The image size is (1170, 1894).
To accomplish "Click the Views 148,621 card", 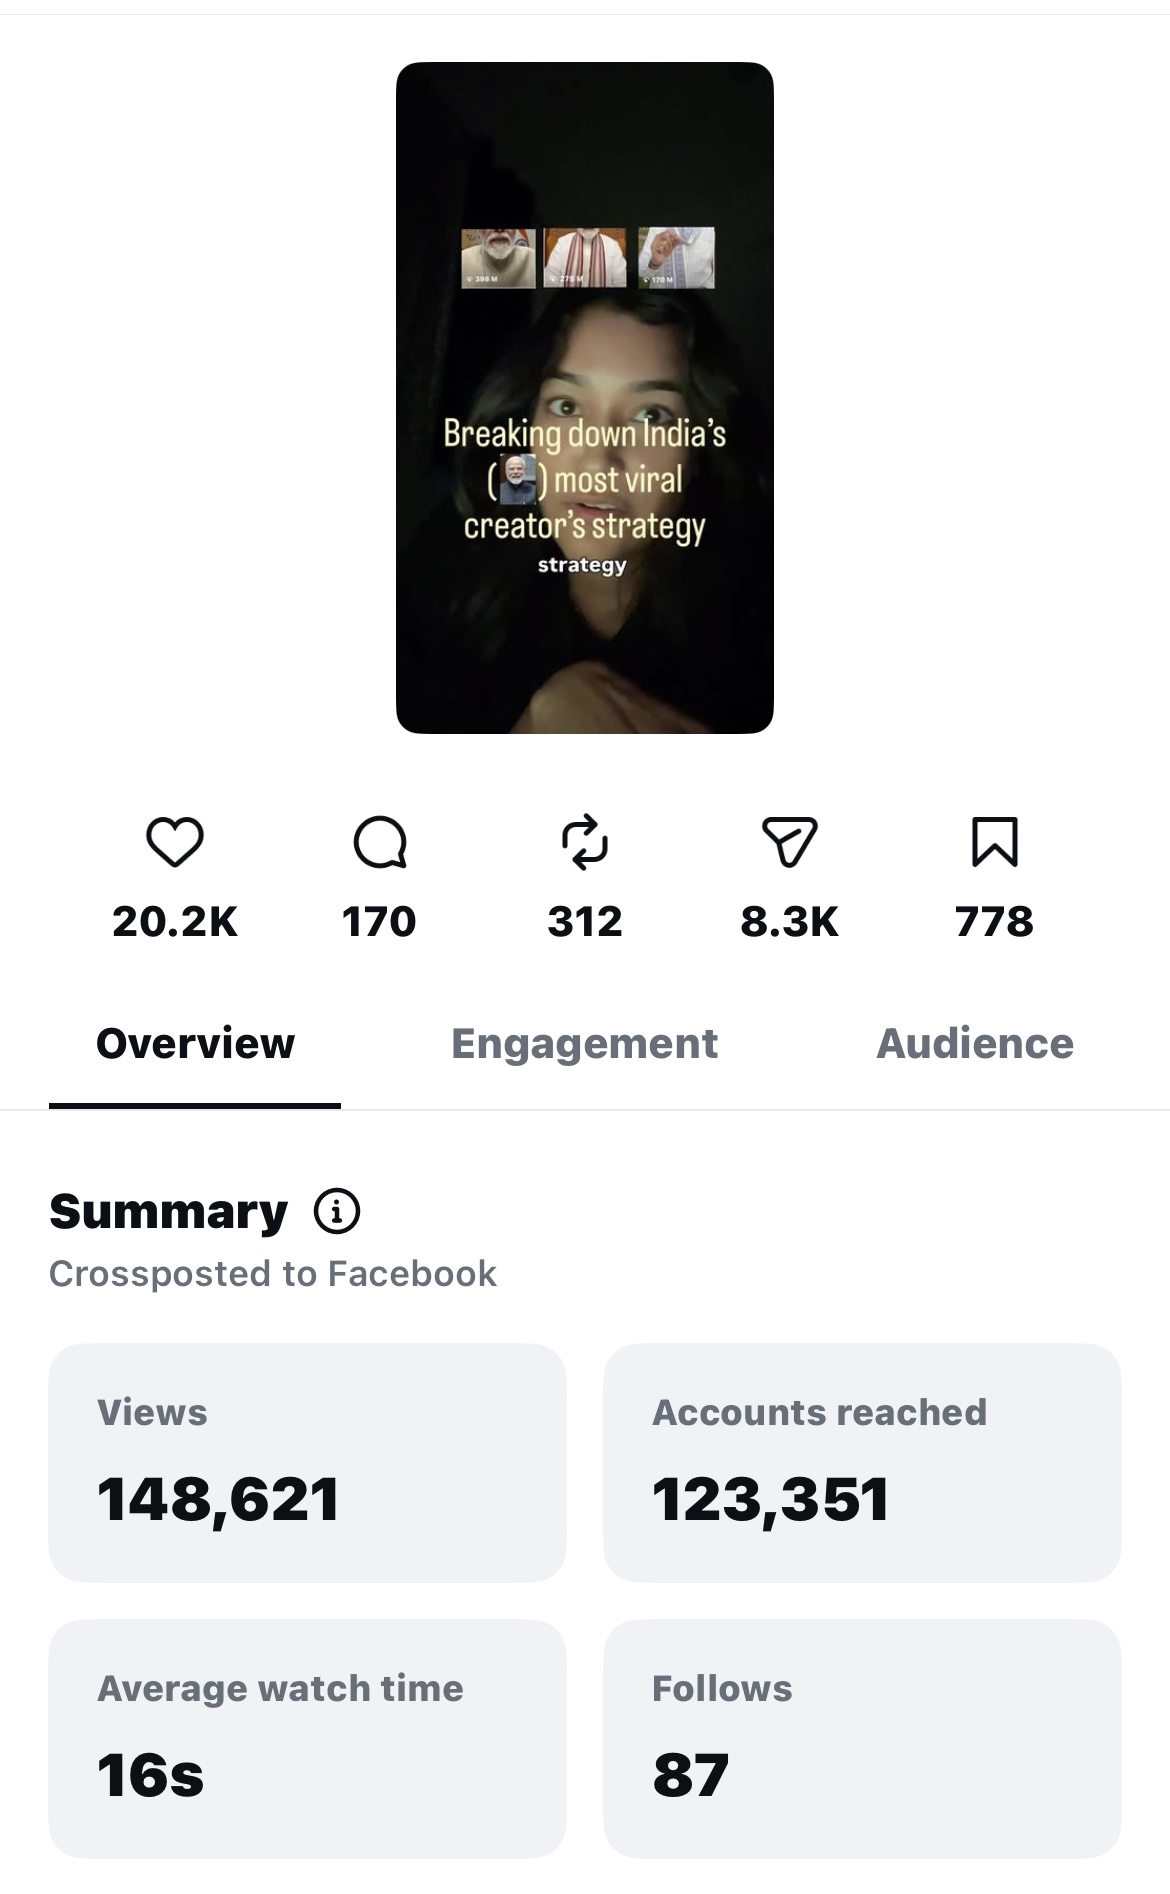I will [307, 1463].
